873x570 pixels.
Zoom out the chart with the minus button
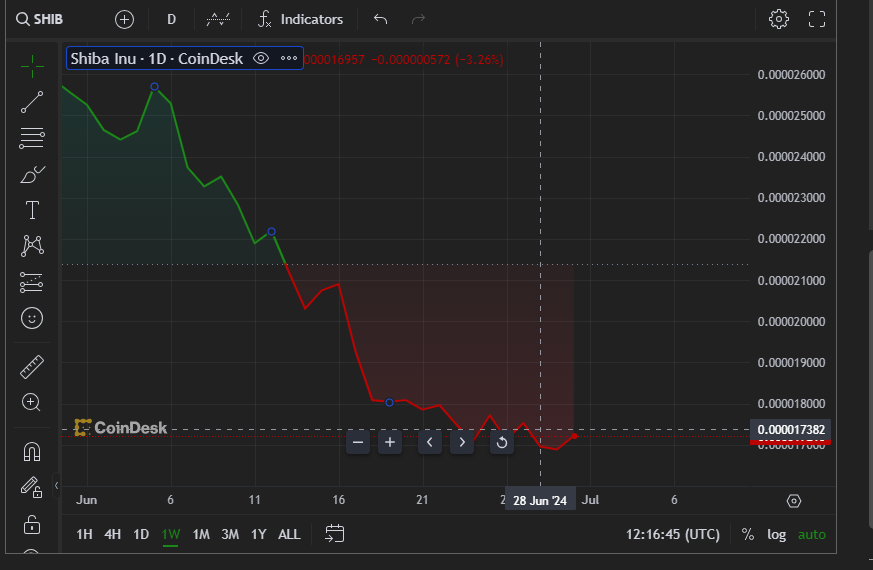(x=358, y=443)
